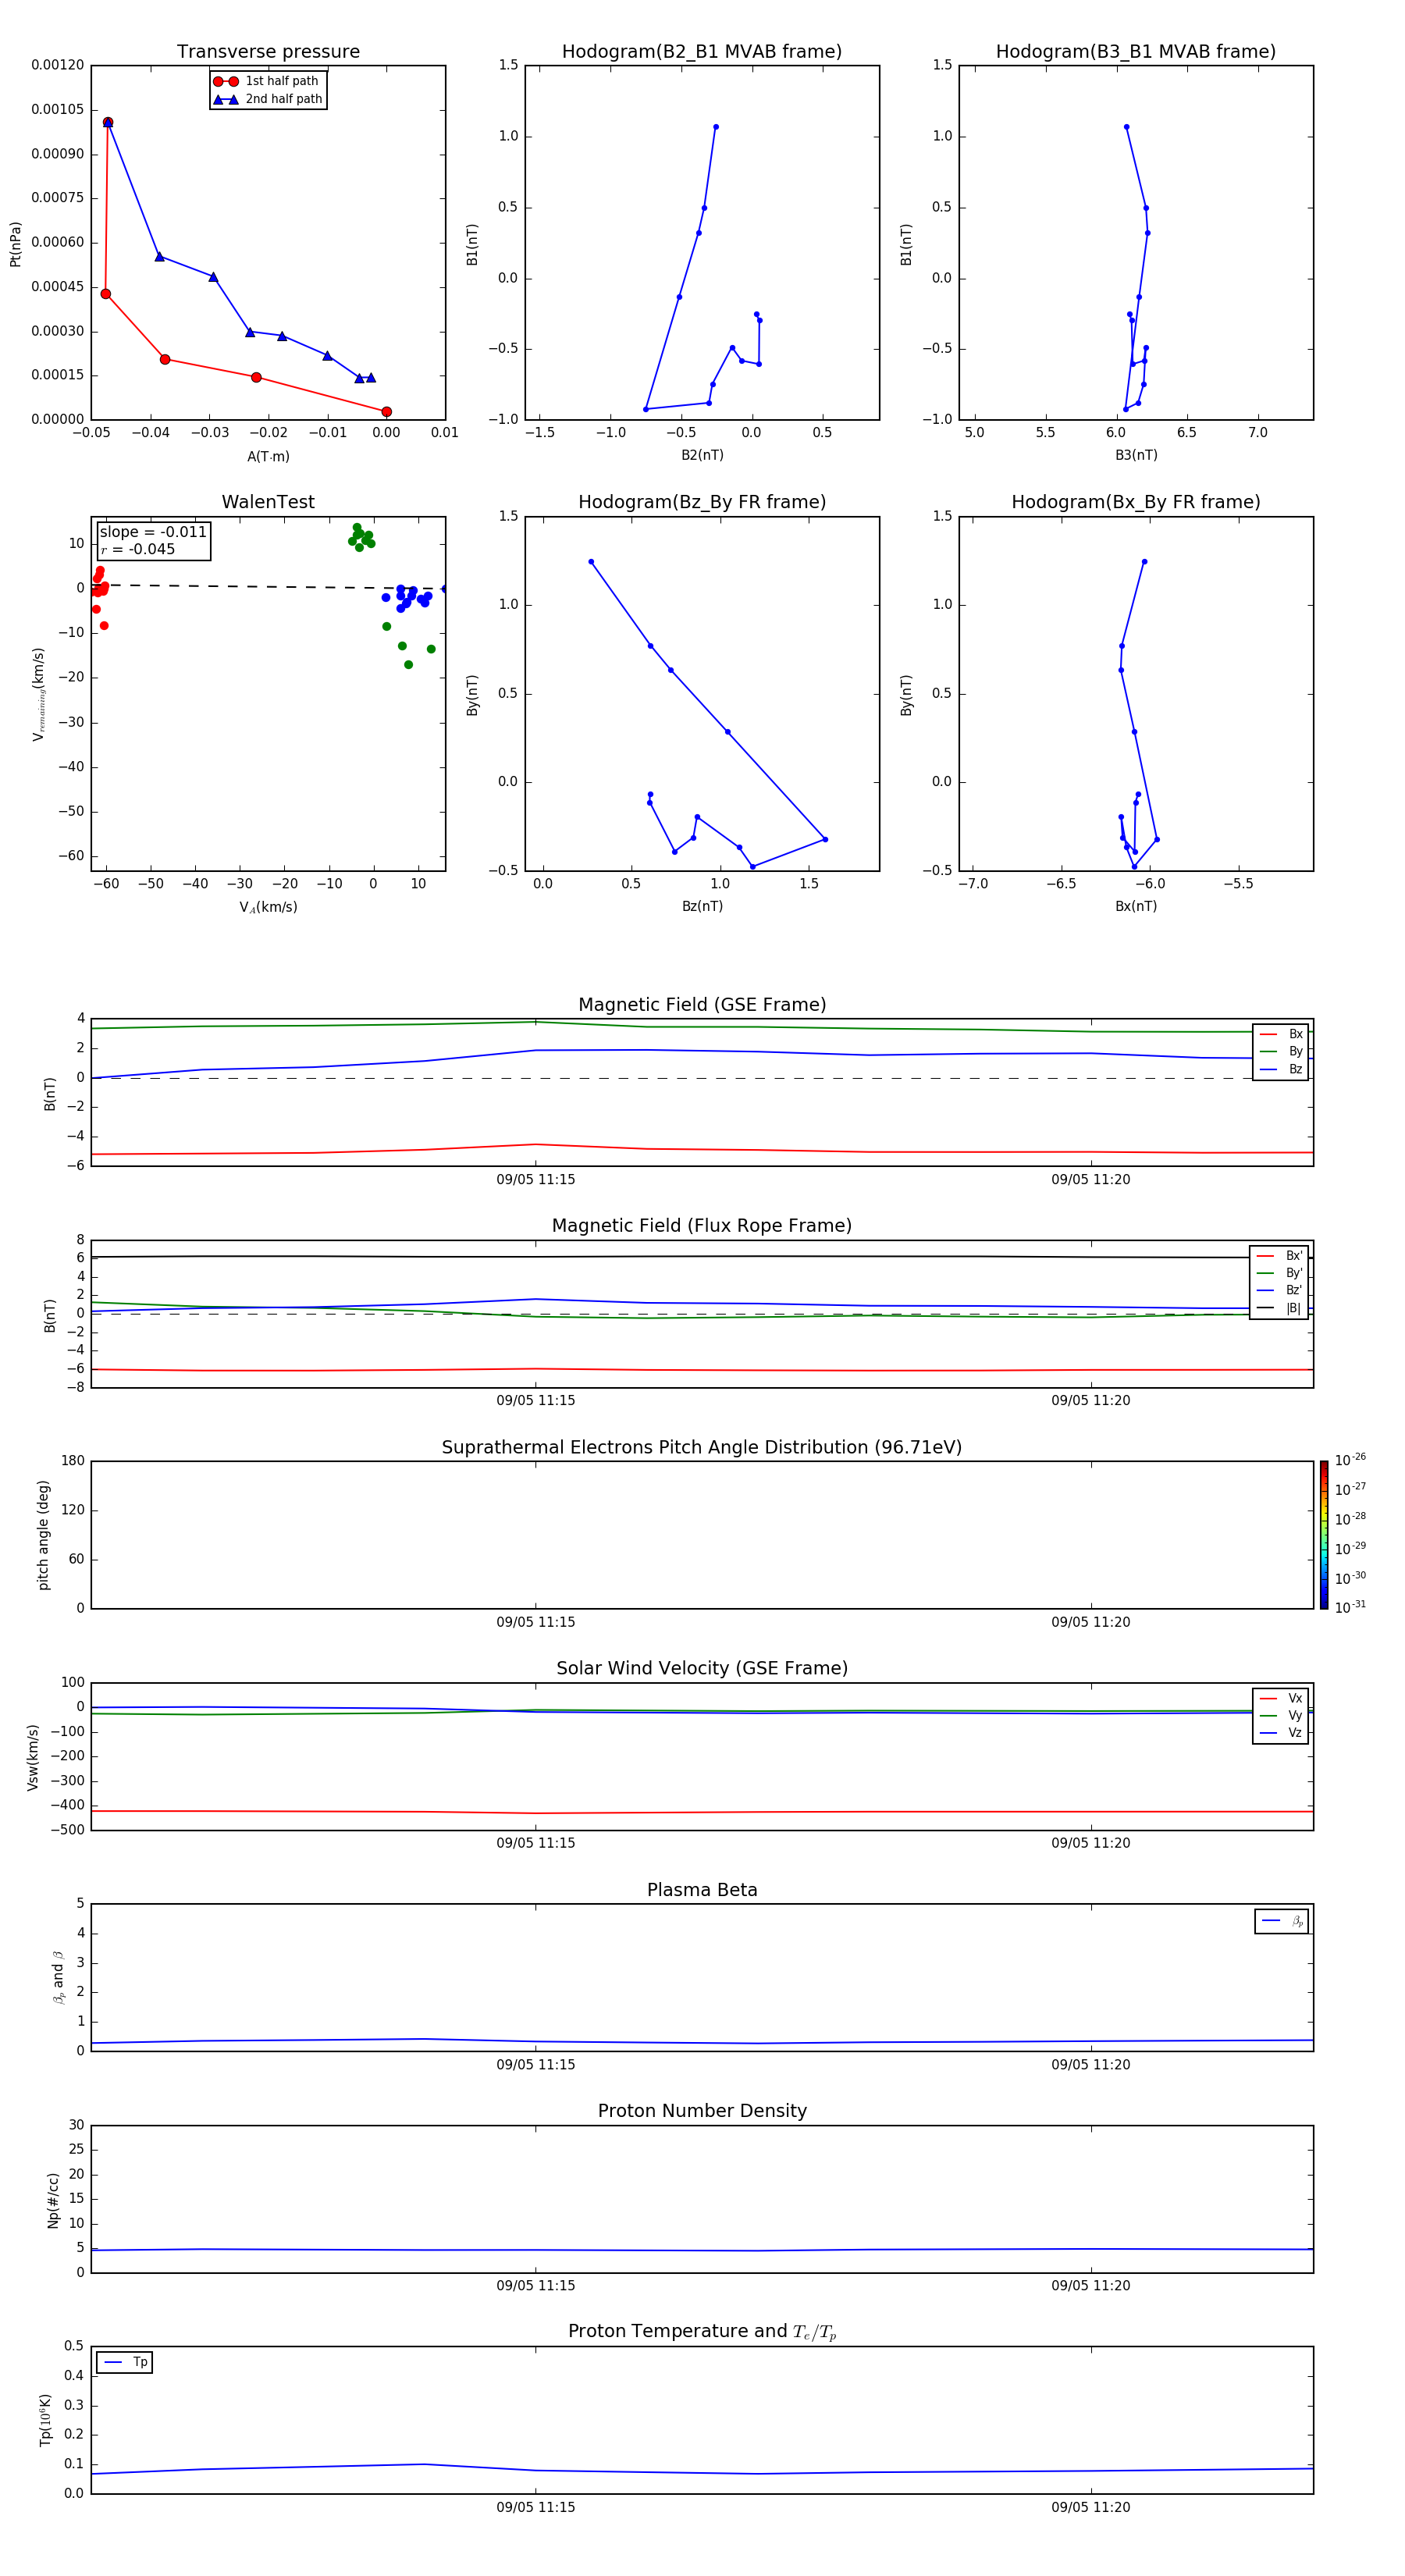The width and height of the screenshot is (1405, 2576).
Task: Click the pitch angle rainbow colorbar
Action: click(1324, 1535)
